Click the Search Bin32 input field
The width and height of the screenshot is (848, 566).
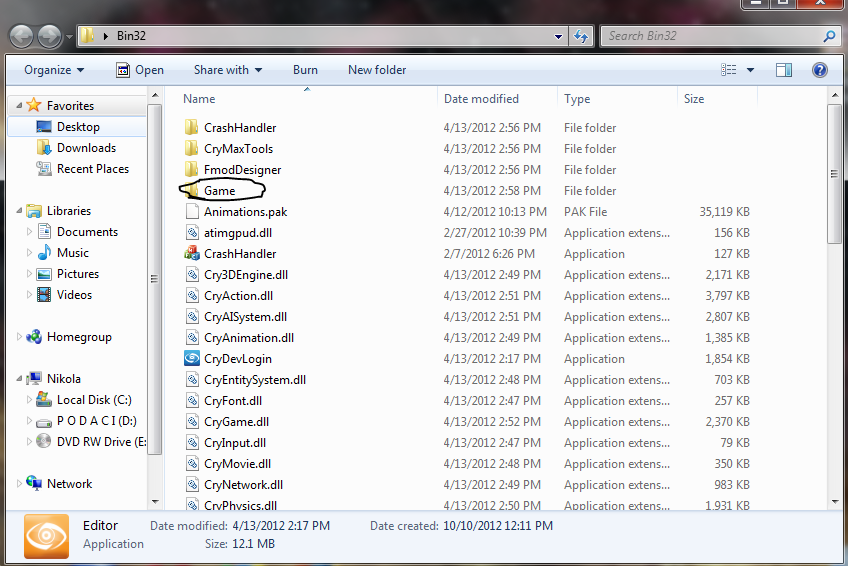tap(711, 36)
